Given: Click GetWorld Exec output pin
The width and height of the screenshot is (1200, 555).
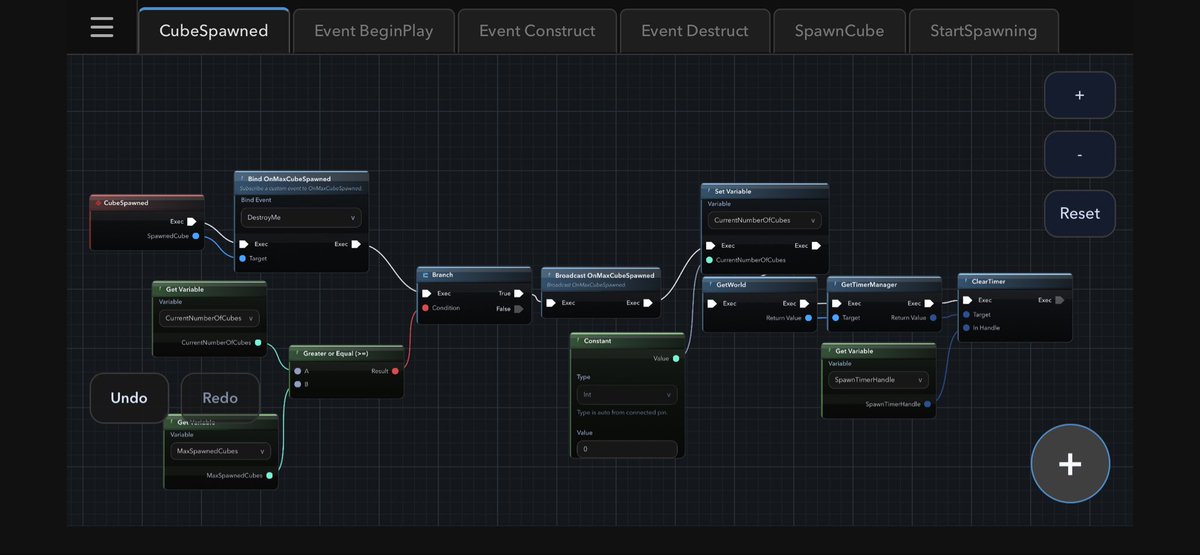Looking at the screenshot, I should pyautogui.click(x=807, y=303).
